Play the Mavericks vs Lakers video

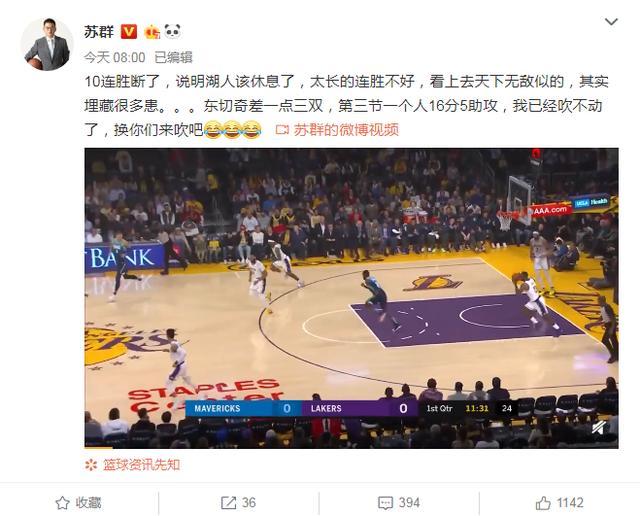[351, 298]
